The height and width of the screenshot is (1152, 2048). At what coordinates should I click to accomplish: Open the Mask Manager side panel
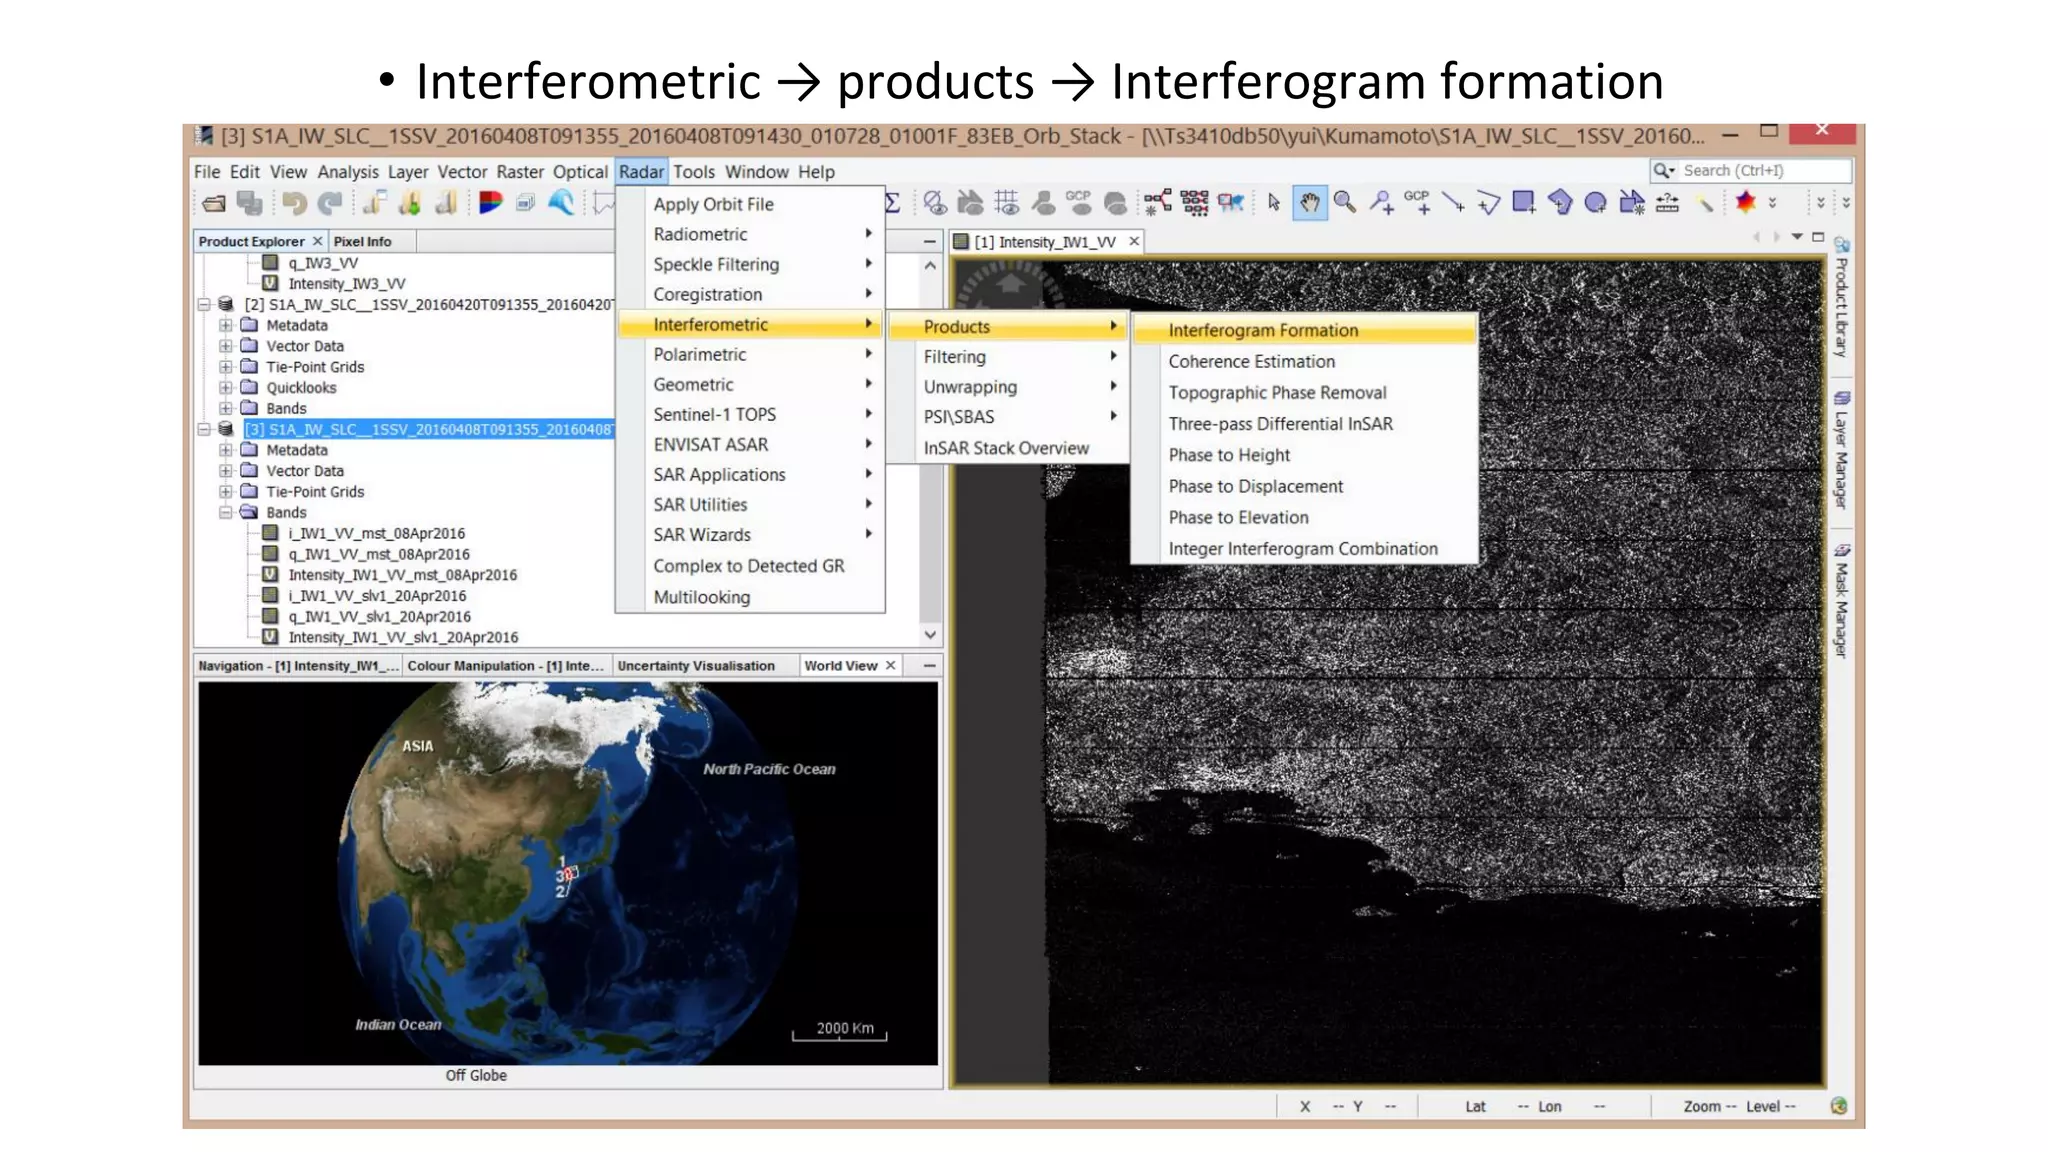click(x=1841, y=600)
